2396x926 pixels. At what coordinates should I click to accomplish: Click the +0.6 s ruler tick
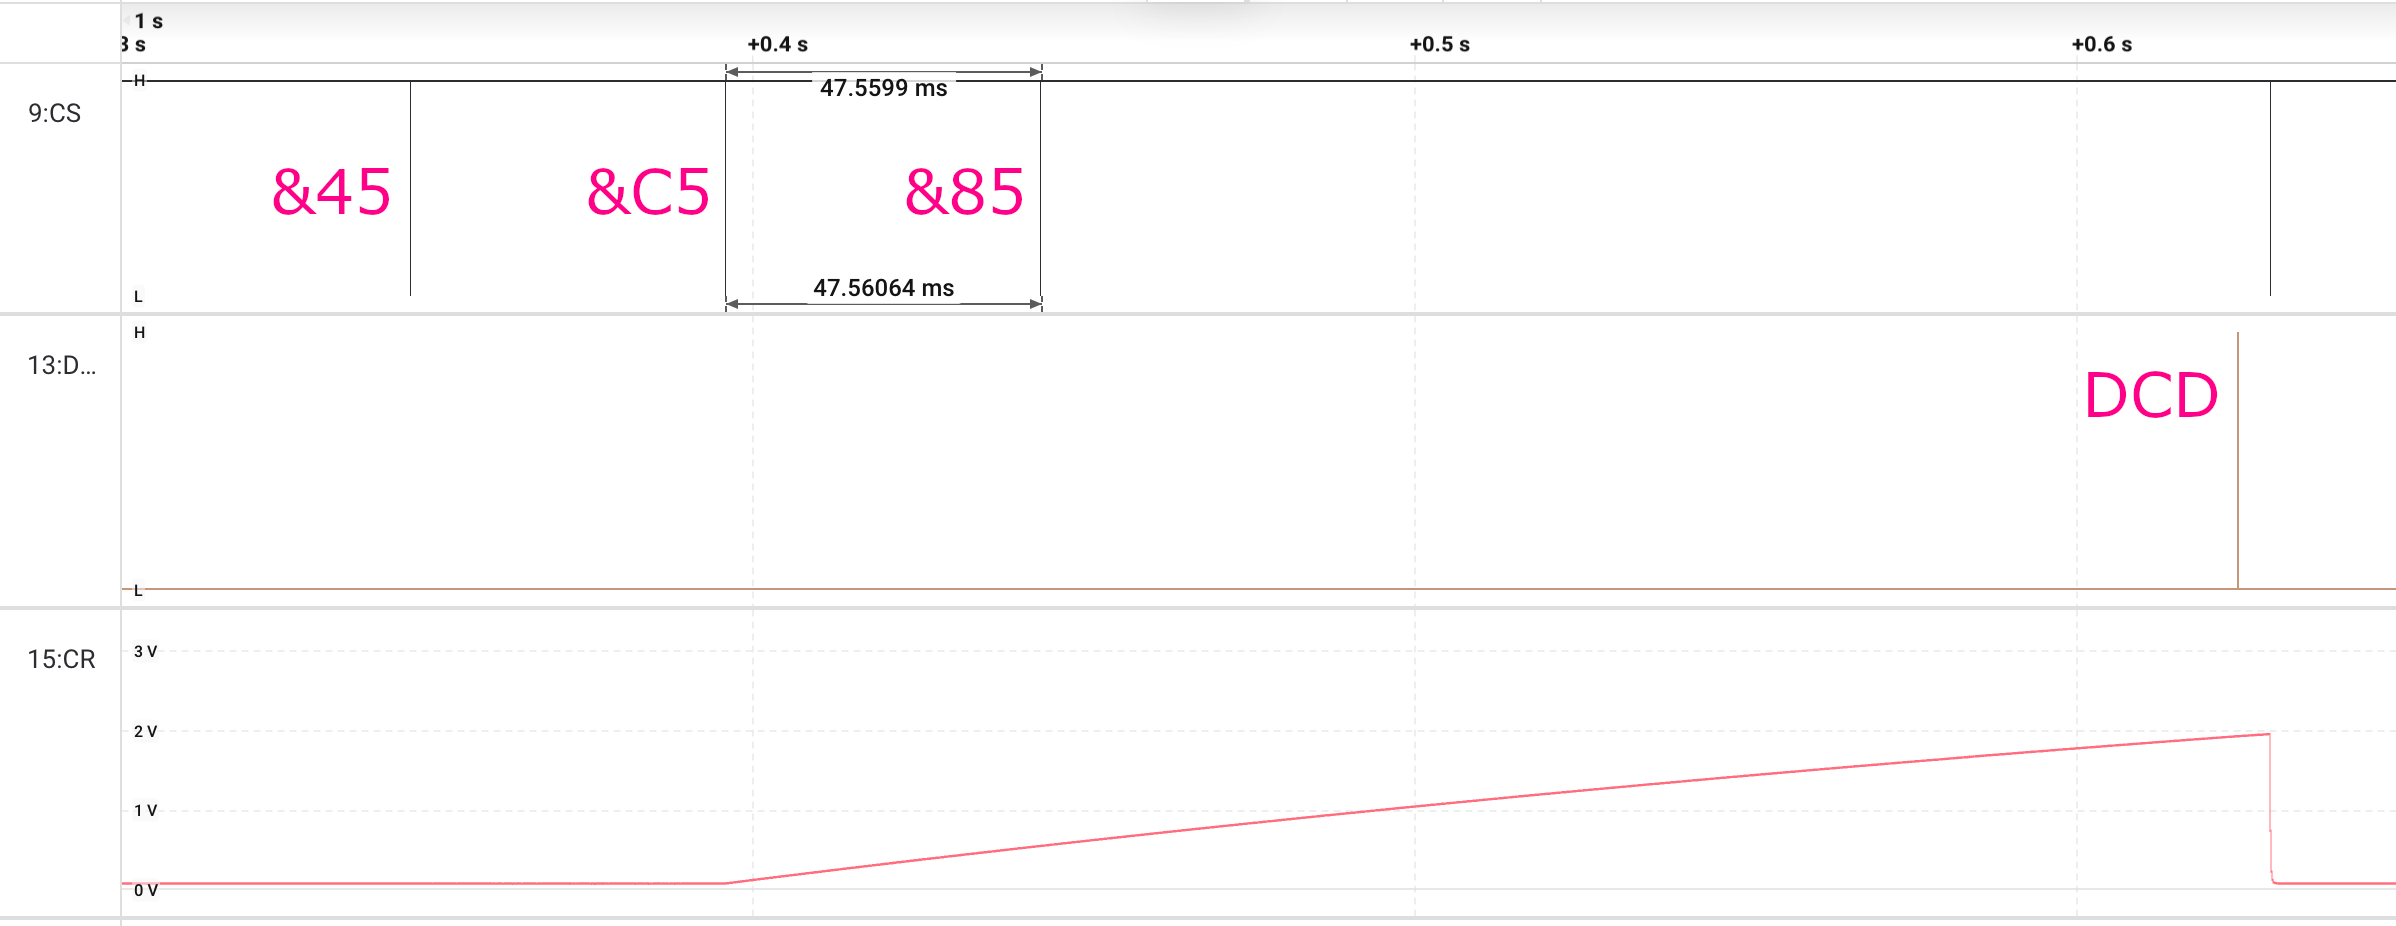pyautogui.click(x=2101, y=44)
